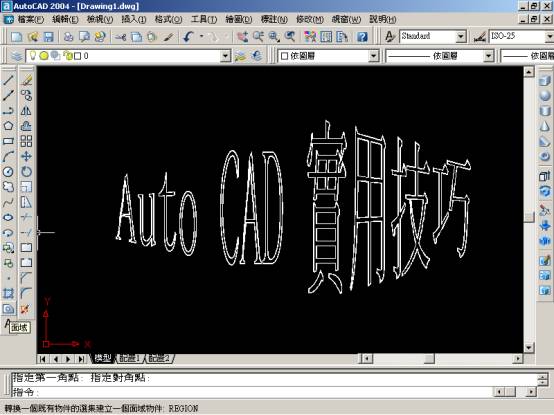Select the Circle draw tool
The width and height of the screenshot is (554, 415).
click(x=8, y=172)
